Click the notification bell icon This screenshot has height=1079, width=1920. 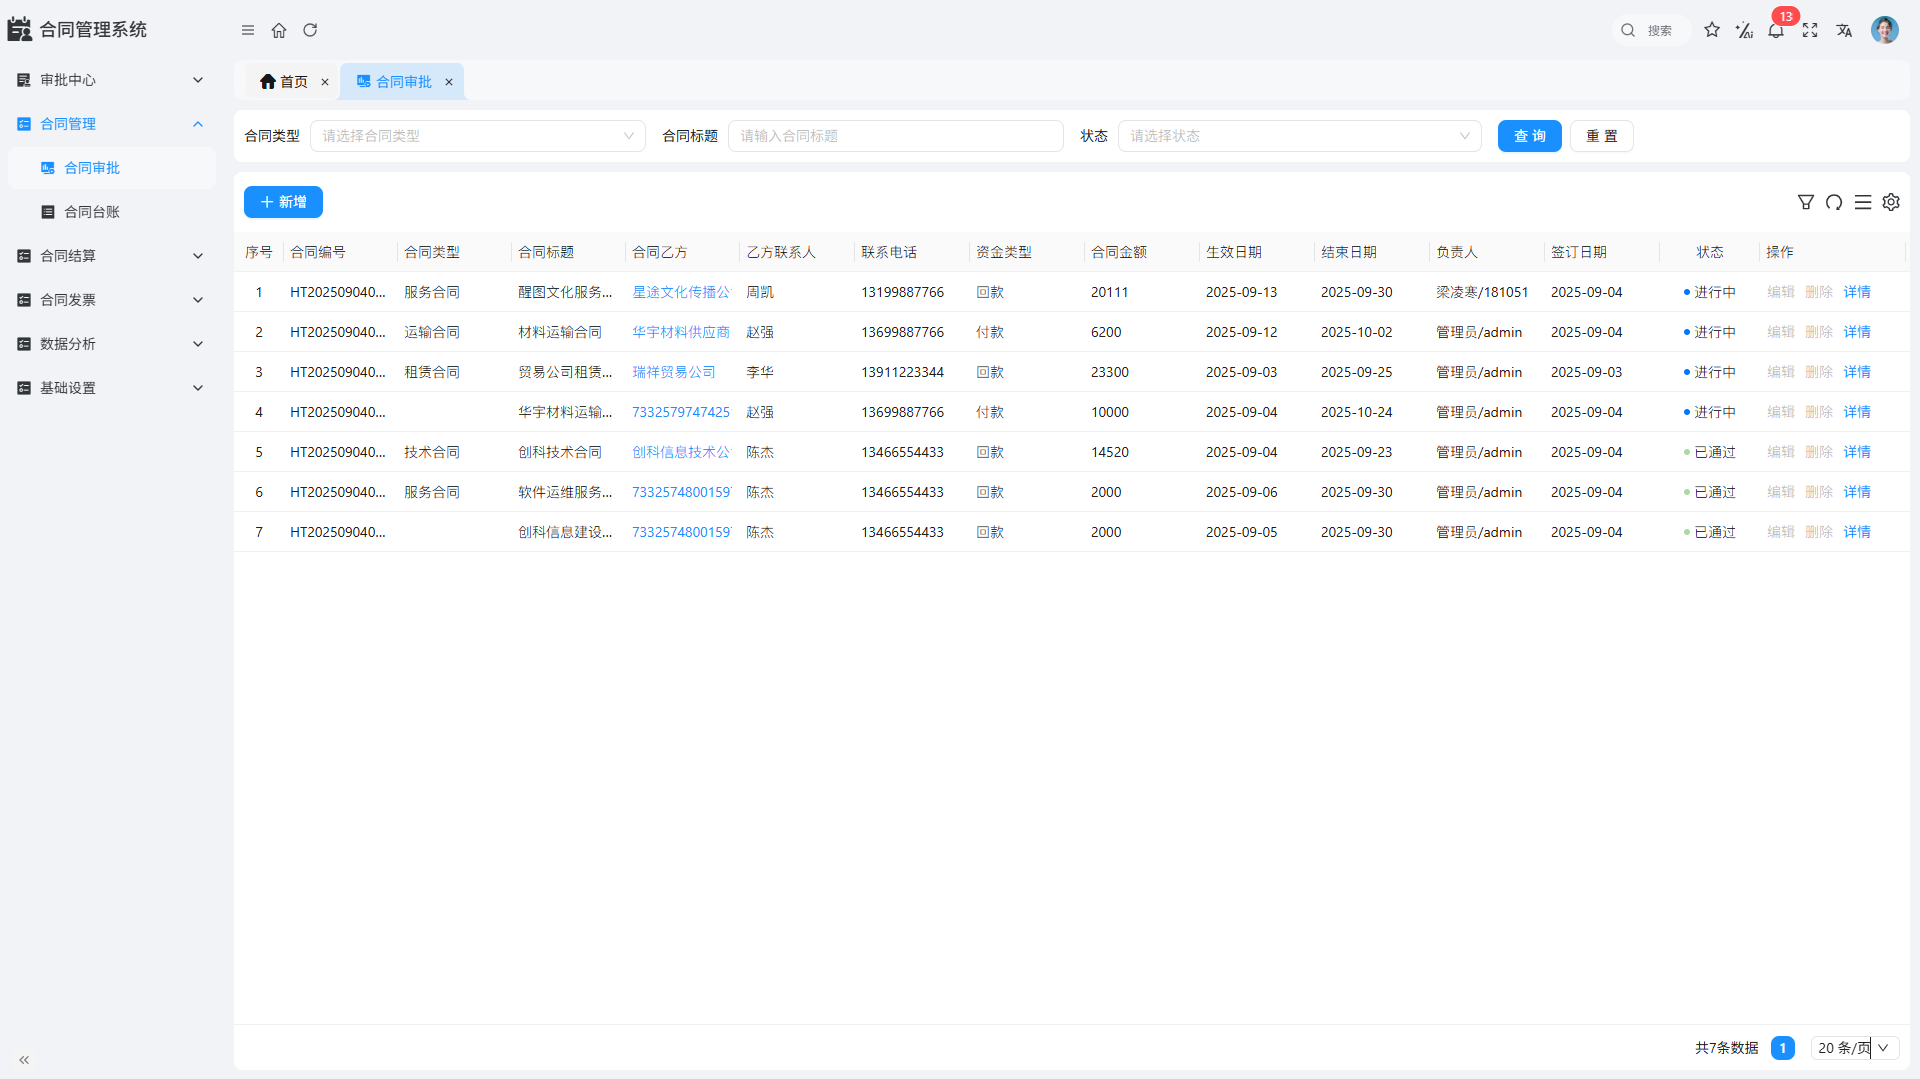pyautogui.click(x=1776, y=31)
